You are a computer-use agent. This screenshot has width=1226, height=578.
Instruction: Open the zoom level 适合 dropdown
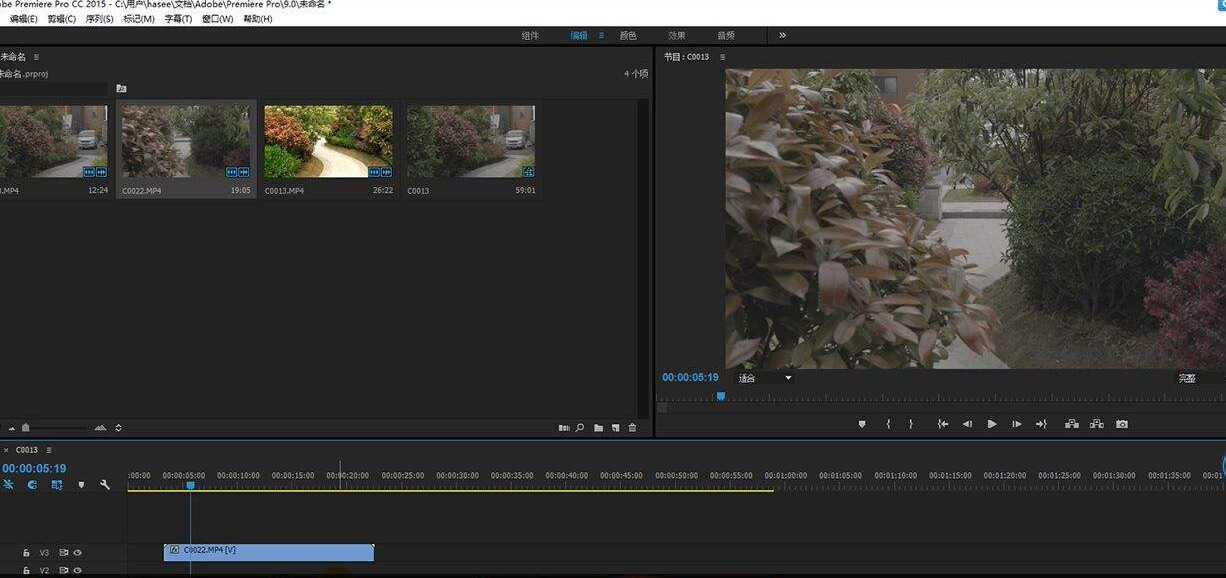765,378
